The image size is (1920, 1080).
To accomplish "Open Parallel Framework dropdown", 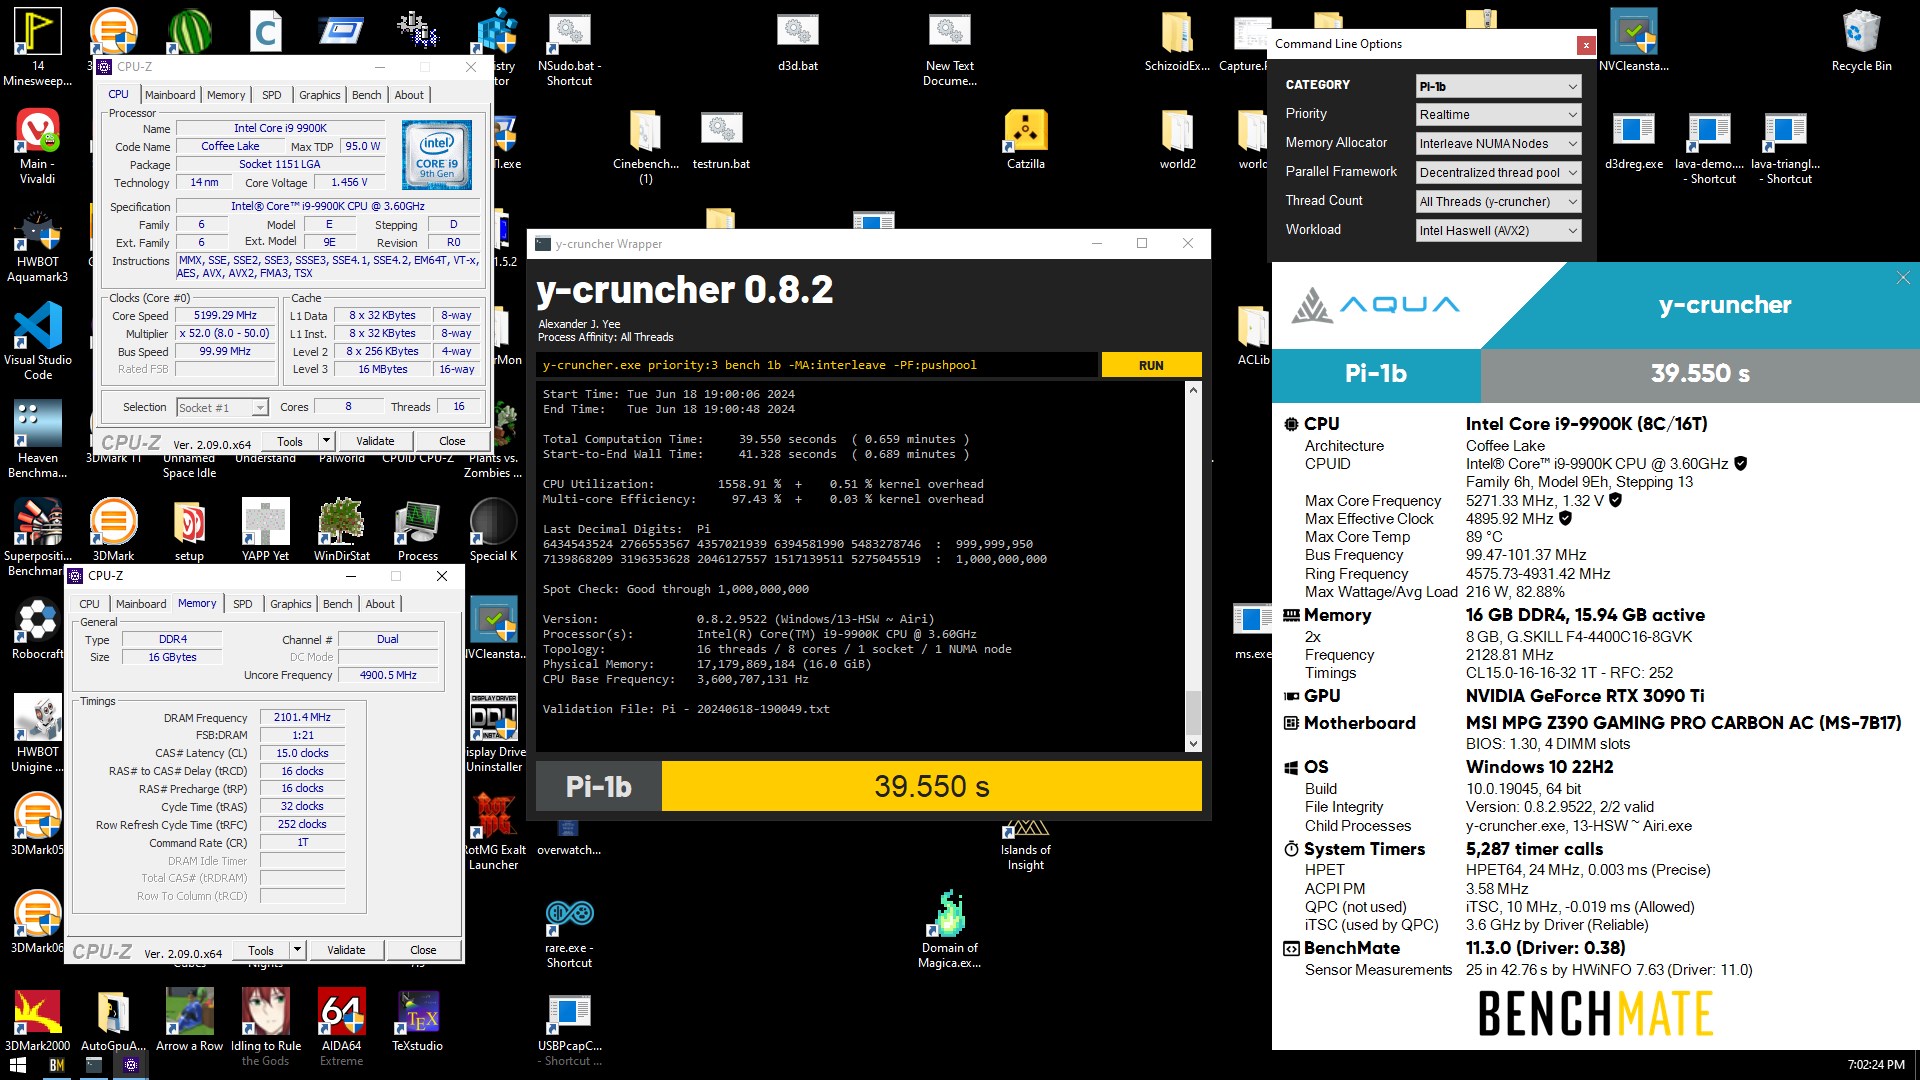I will click(x=1498, y=173).
